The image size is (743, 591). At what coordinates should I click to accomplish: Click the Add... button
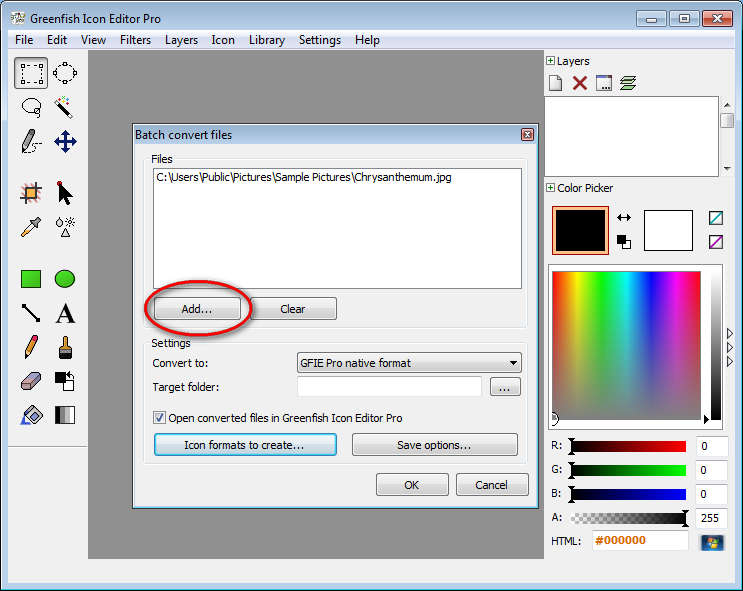[197, 309]
